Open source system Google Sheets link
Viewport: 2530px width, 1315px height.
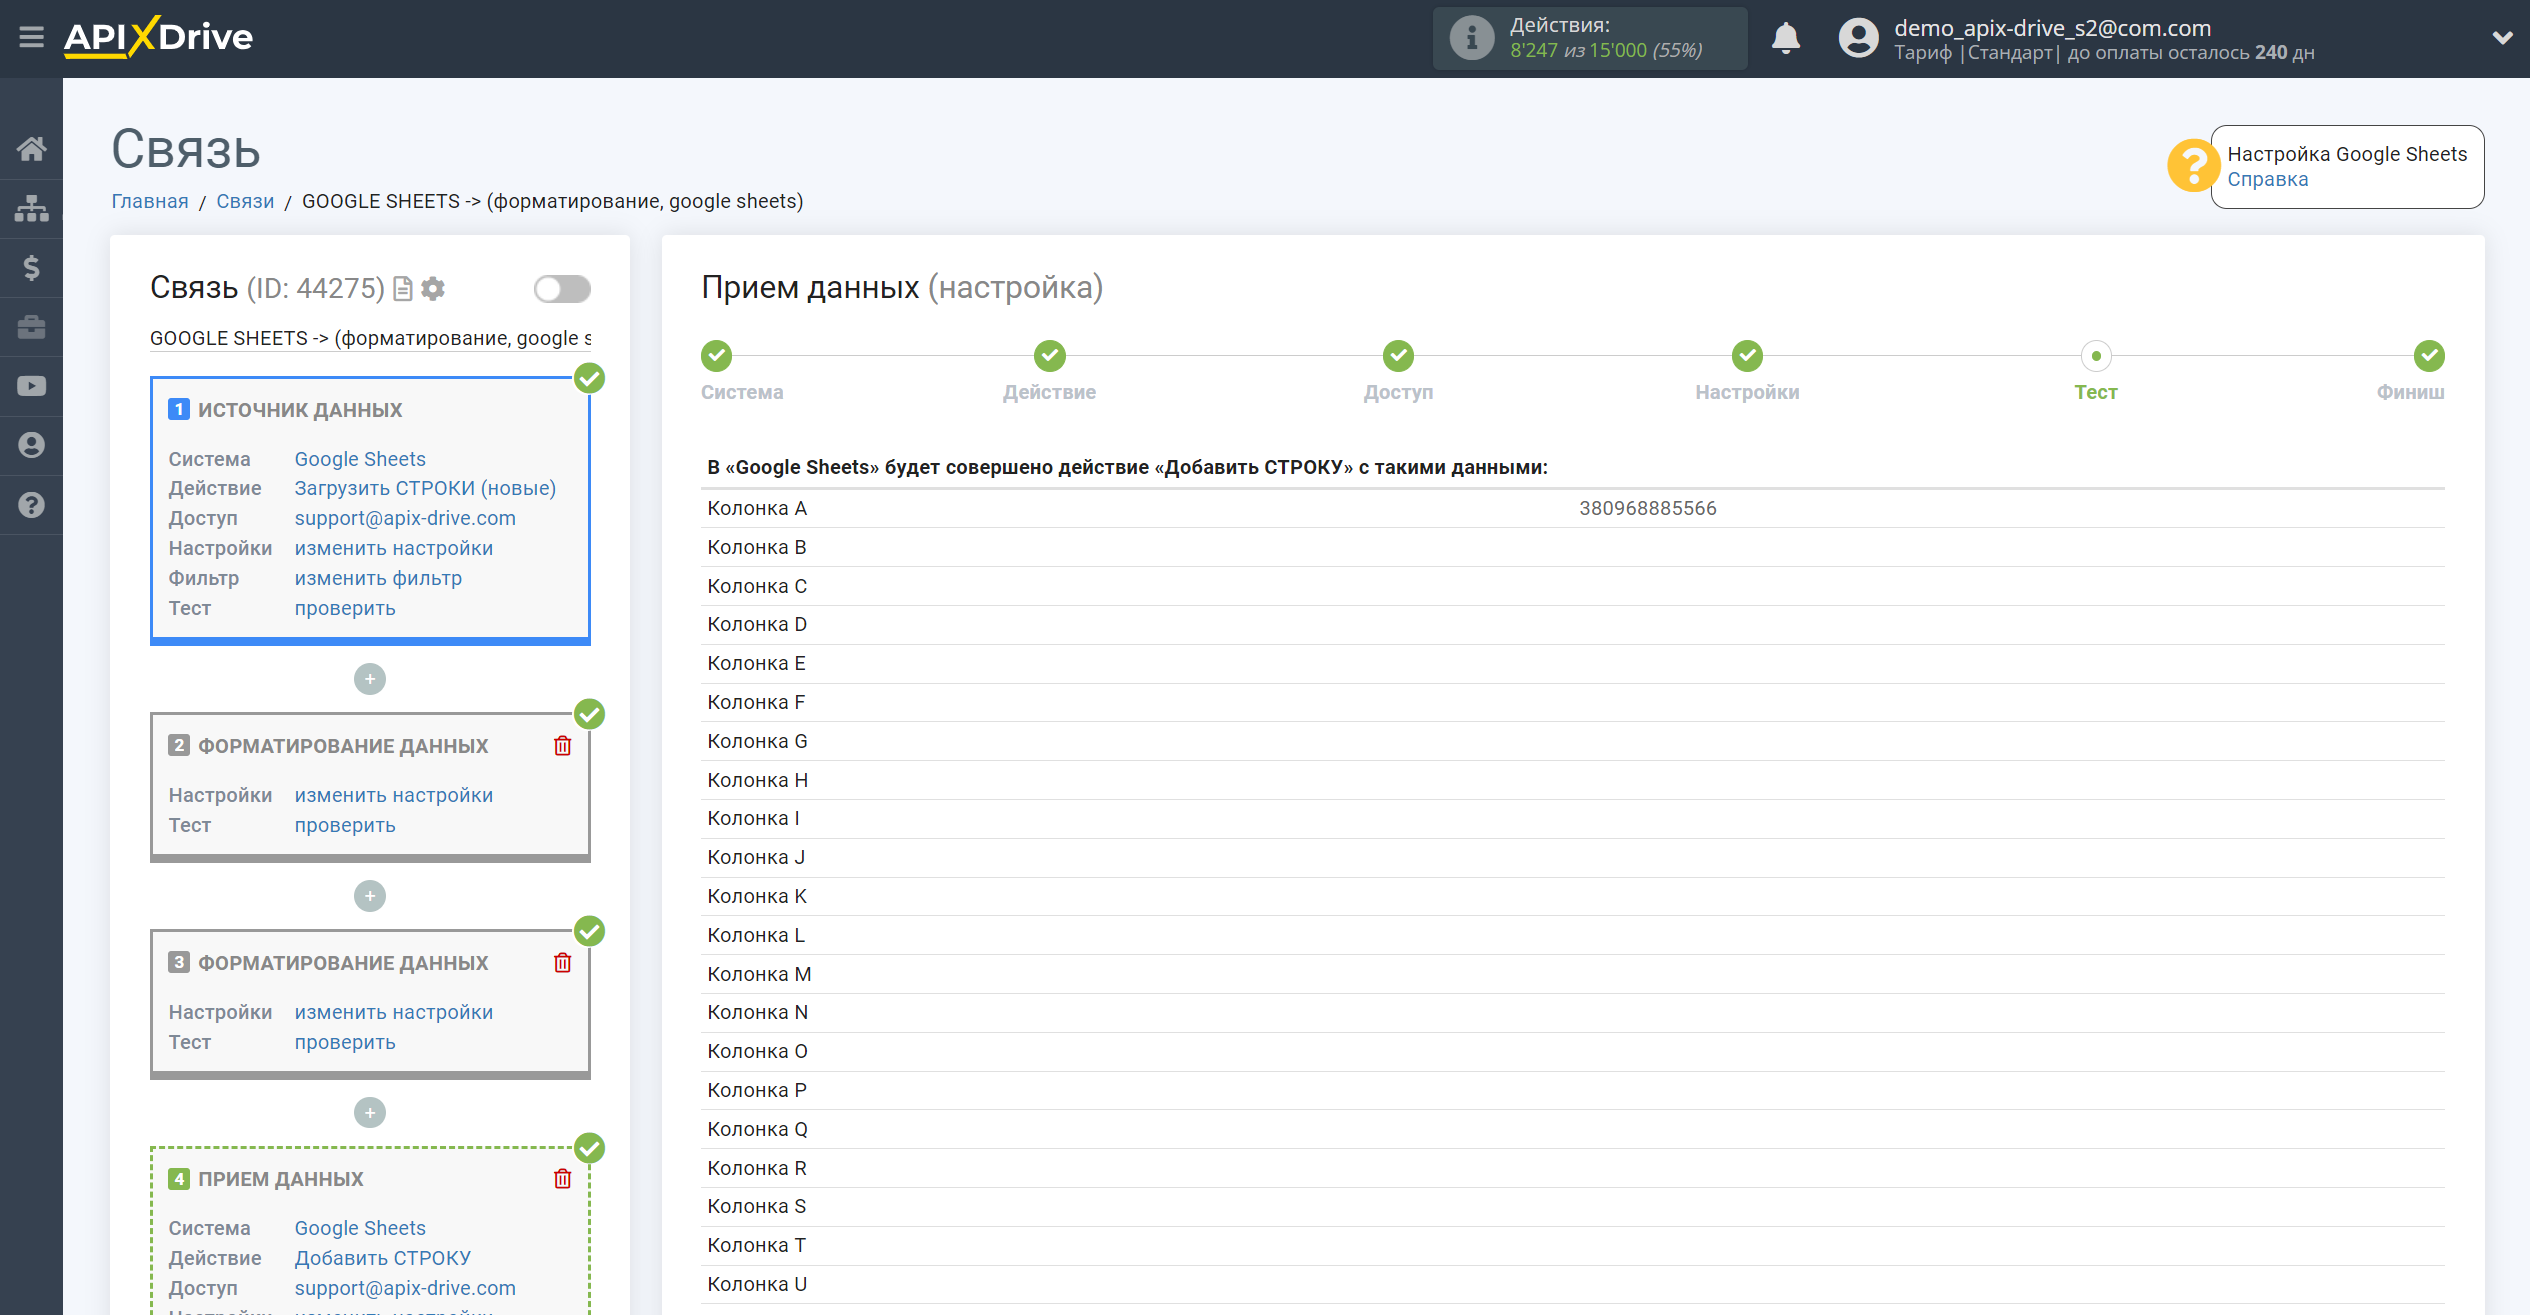point(360,459)
